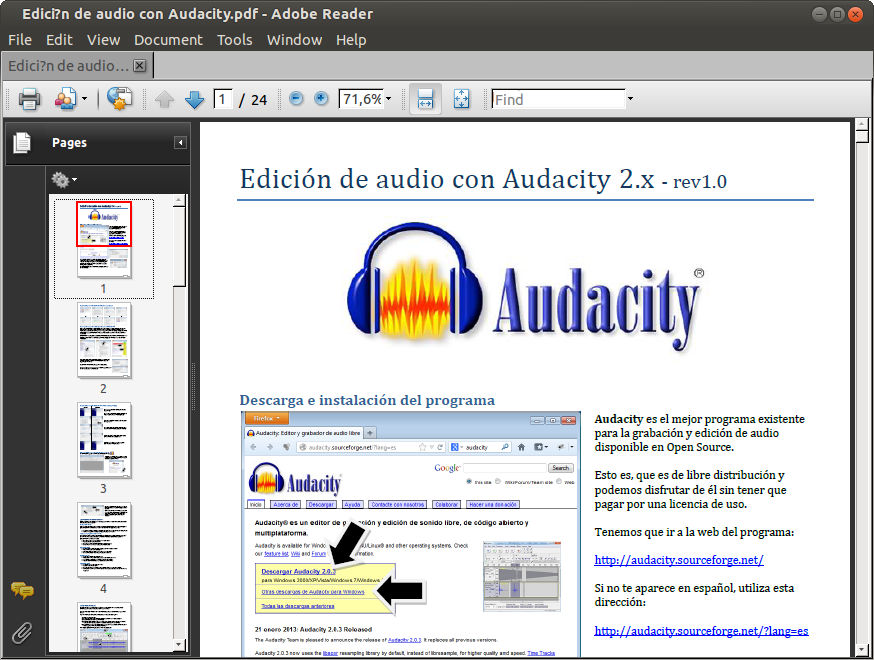The width and height of the screenshot is (874, 660).
Task: Select page 4 thumbnail
Action: click(104, 540)
